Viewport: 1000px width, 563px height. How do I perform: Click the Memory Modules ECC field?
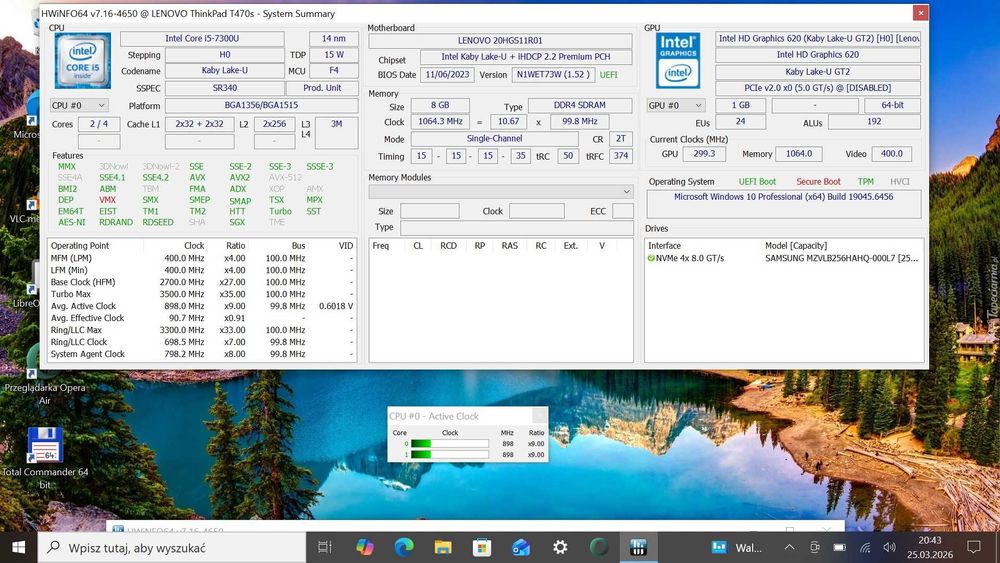tap(622, 211)
